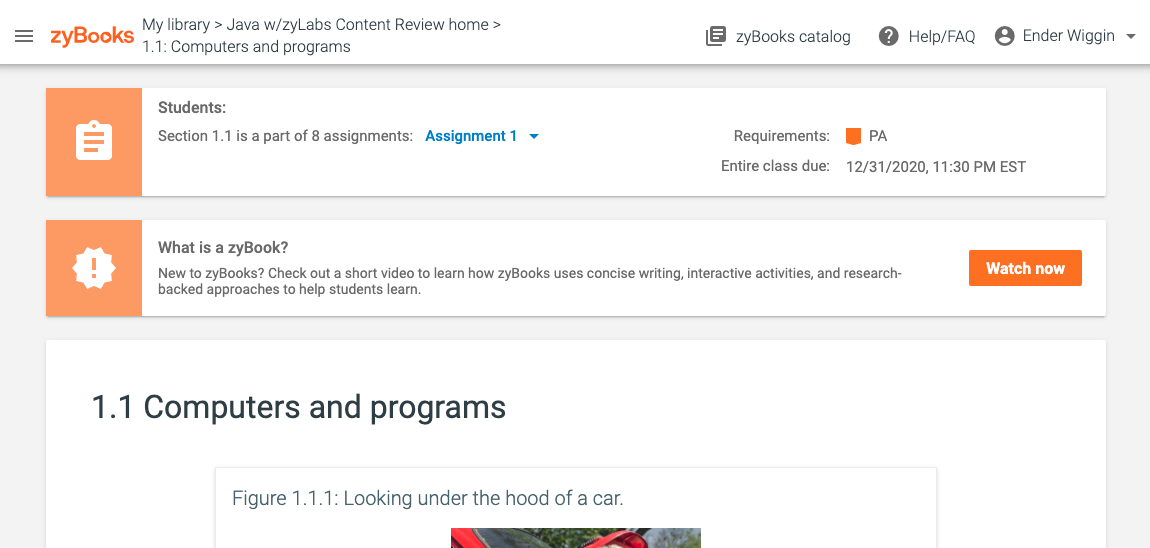Click the orange alert badge icon

(x=94, y=268)
